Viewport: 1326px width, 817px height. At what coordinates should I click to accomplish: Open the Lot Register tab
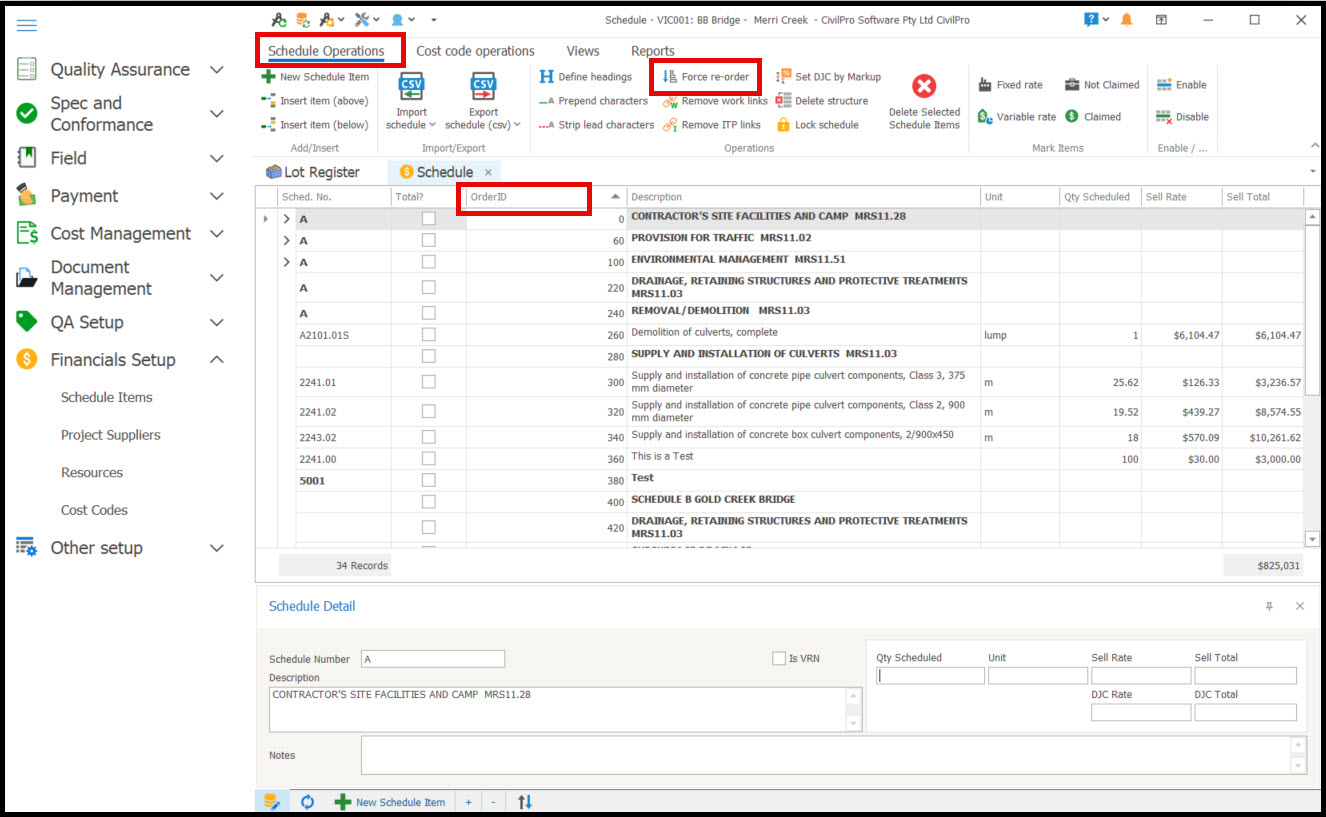[x=312, y=172]
